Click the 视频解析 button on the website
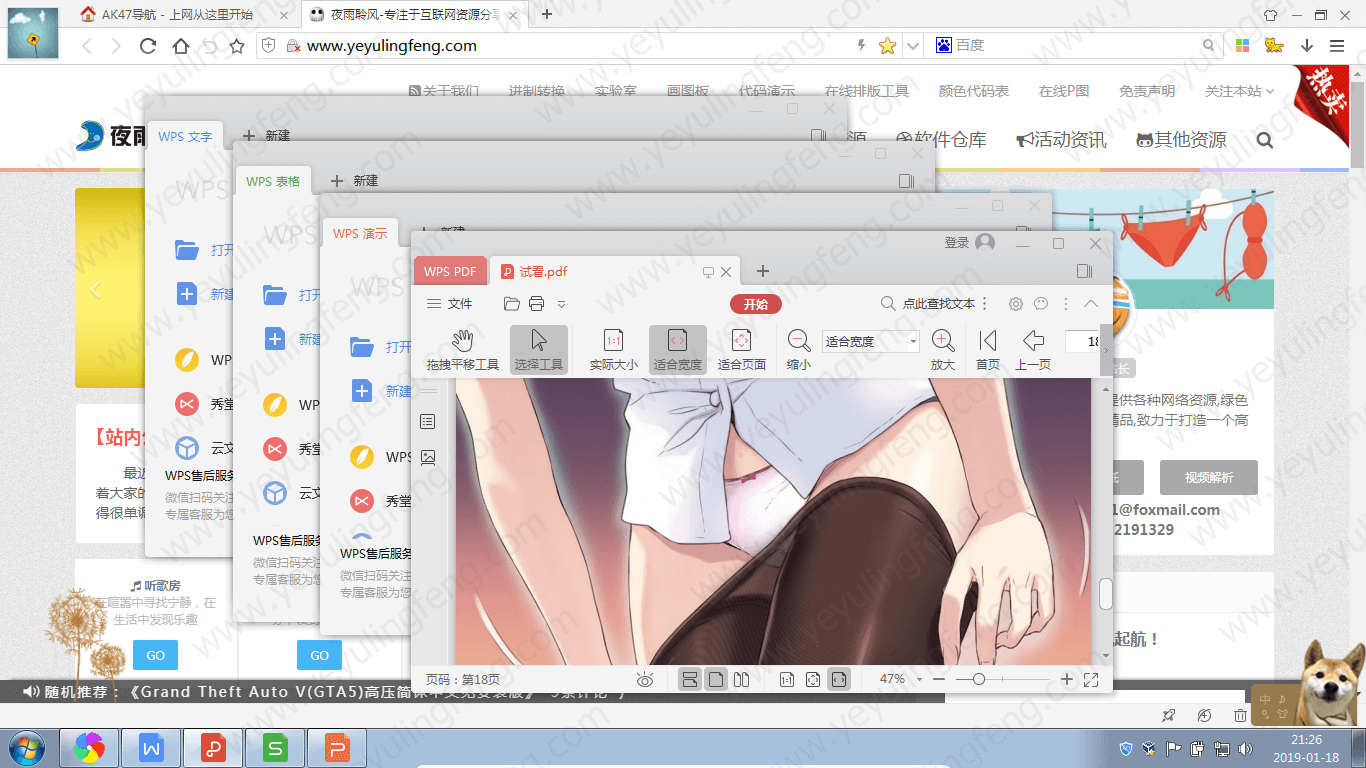 (1209, 477)
